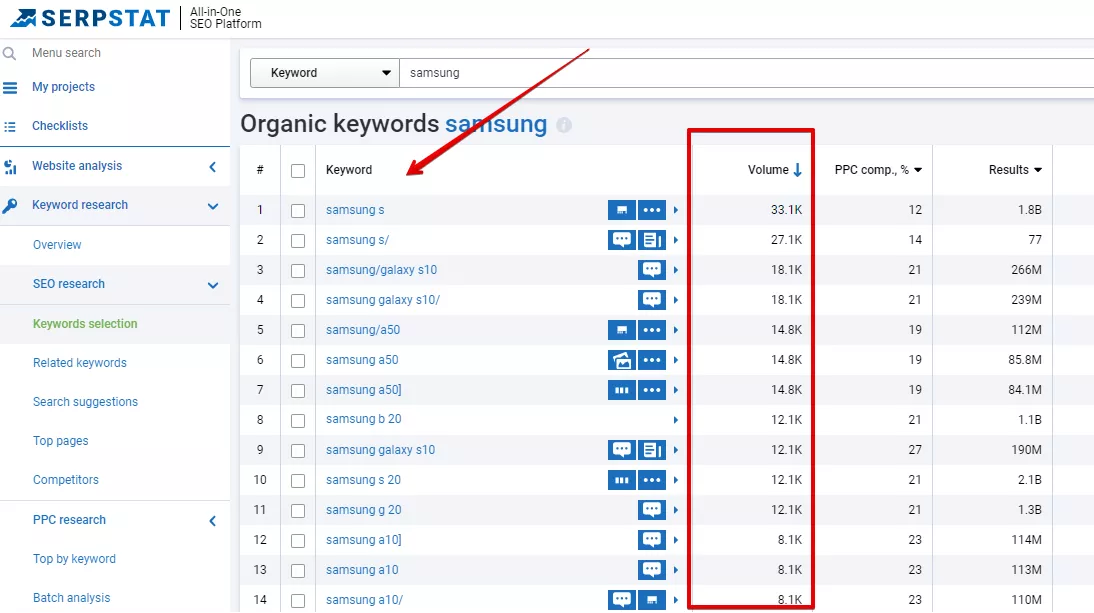The height and width of the screenshot is (613, 1094).
Task: Open the PPC comp., % column dropdown
Action: click(917, 170)
